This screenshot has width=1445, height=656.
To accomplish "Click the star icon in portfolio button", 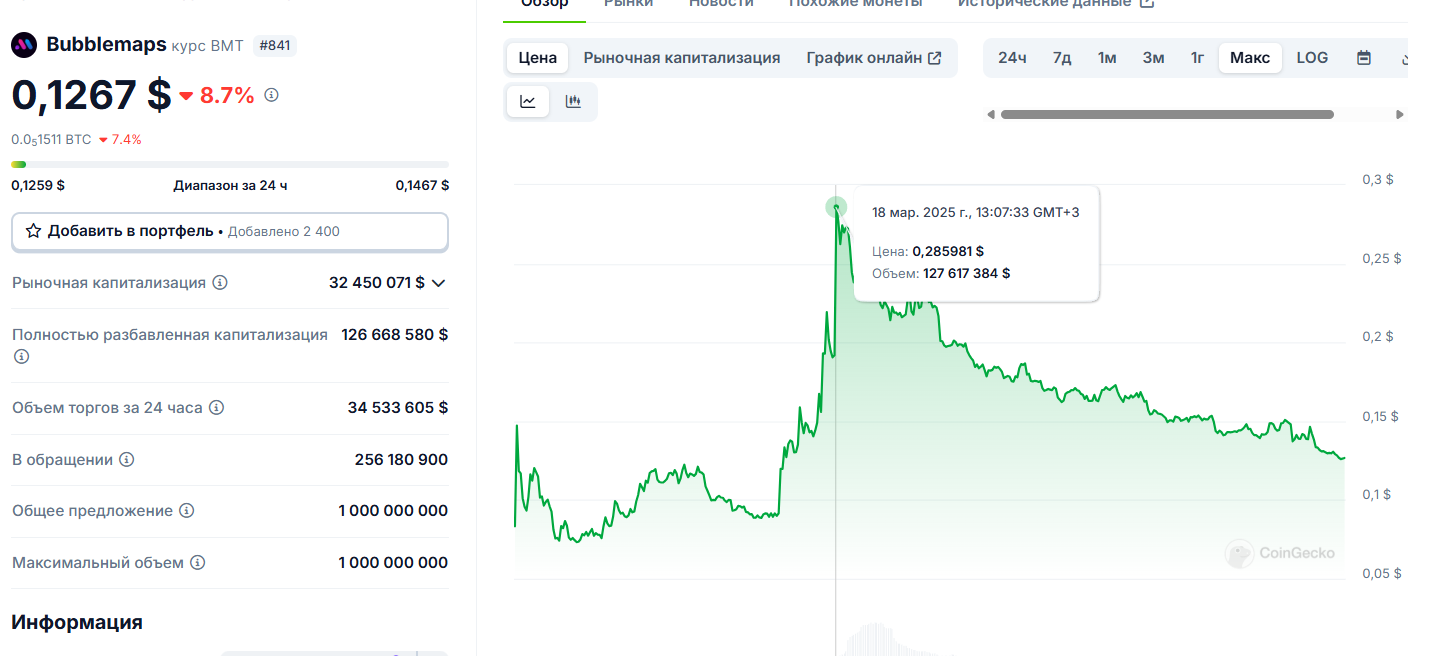I will [x=33, y=231].
